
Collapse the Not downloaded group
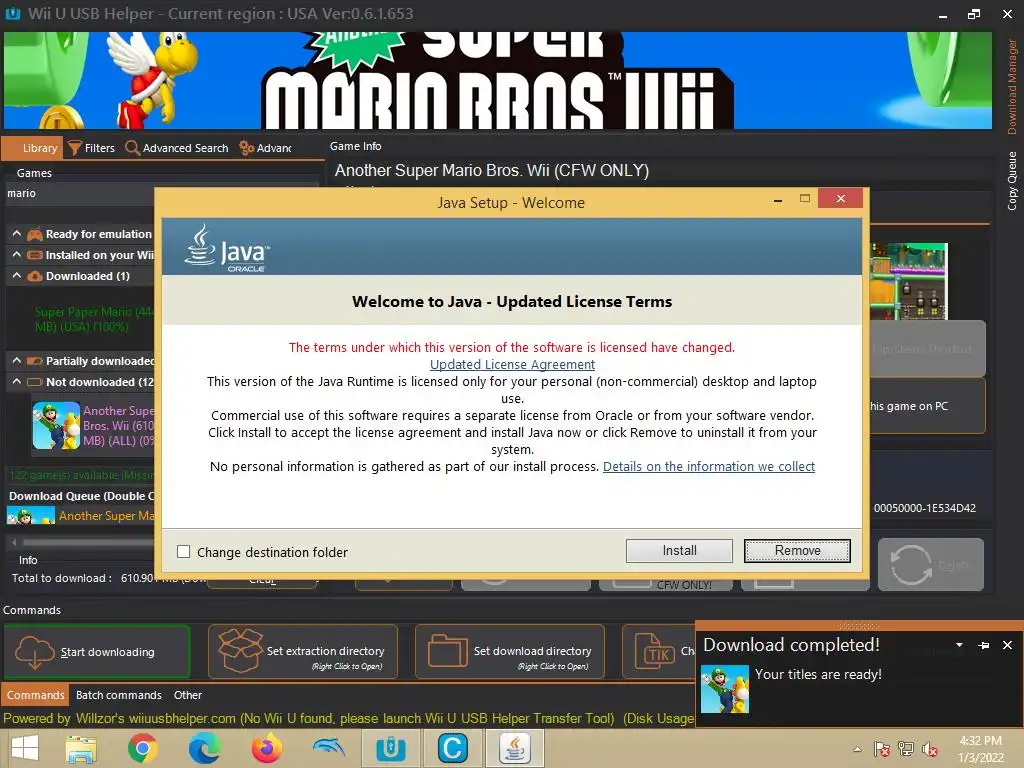[x=16, y=381]
